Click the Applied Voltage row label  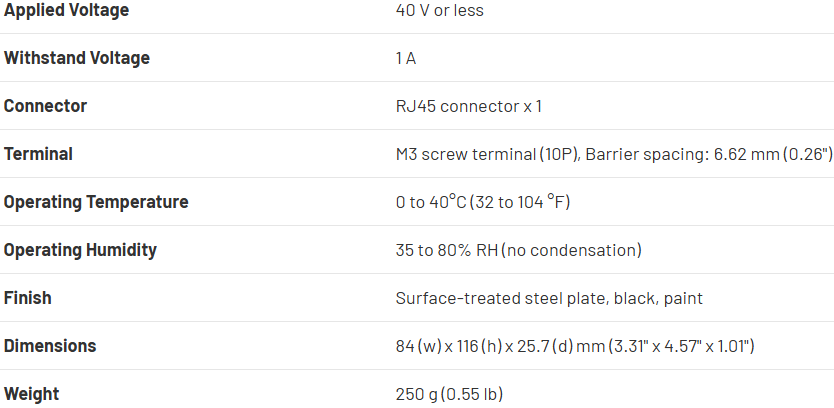coord(66,10)
